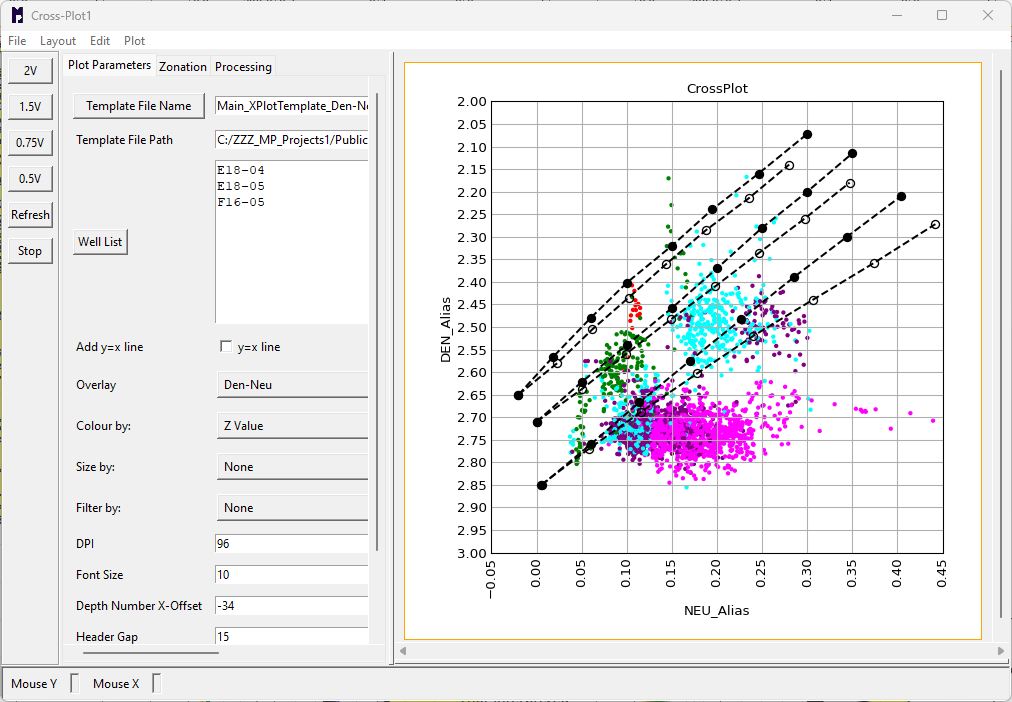Click the Well List button
The image size is (1012, 702).
click(x=100, y=242)
